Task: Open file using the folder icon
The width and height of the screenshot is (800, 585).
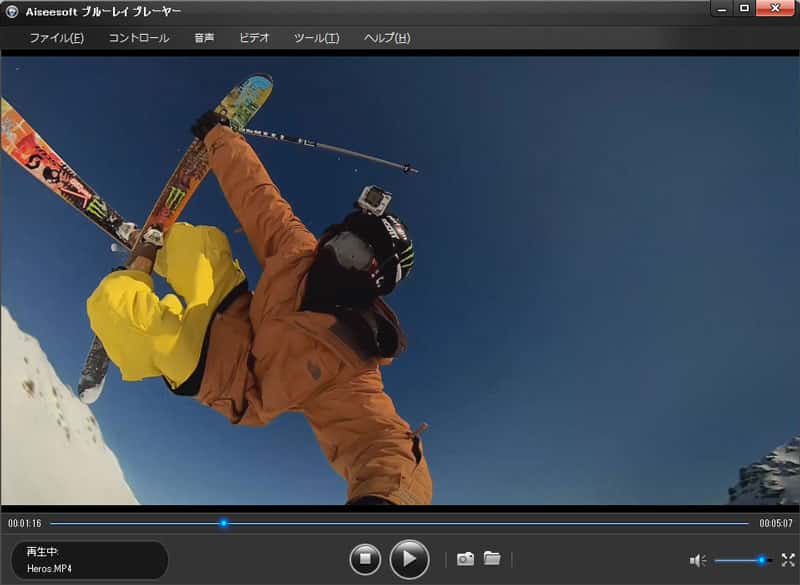Action: 492,559
